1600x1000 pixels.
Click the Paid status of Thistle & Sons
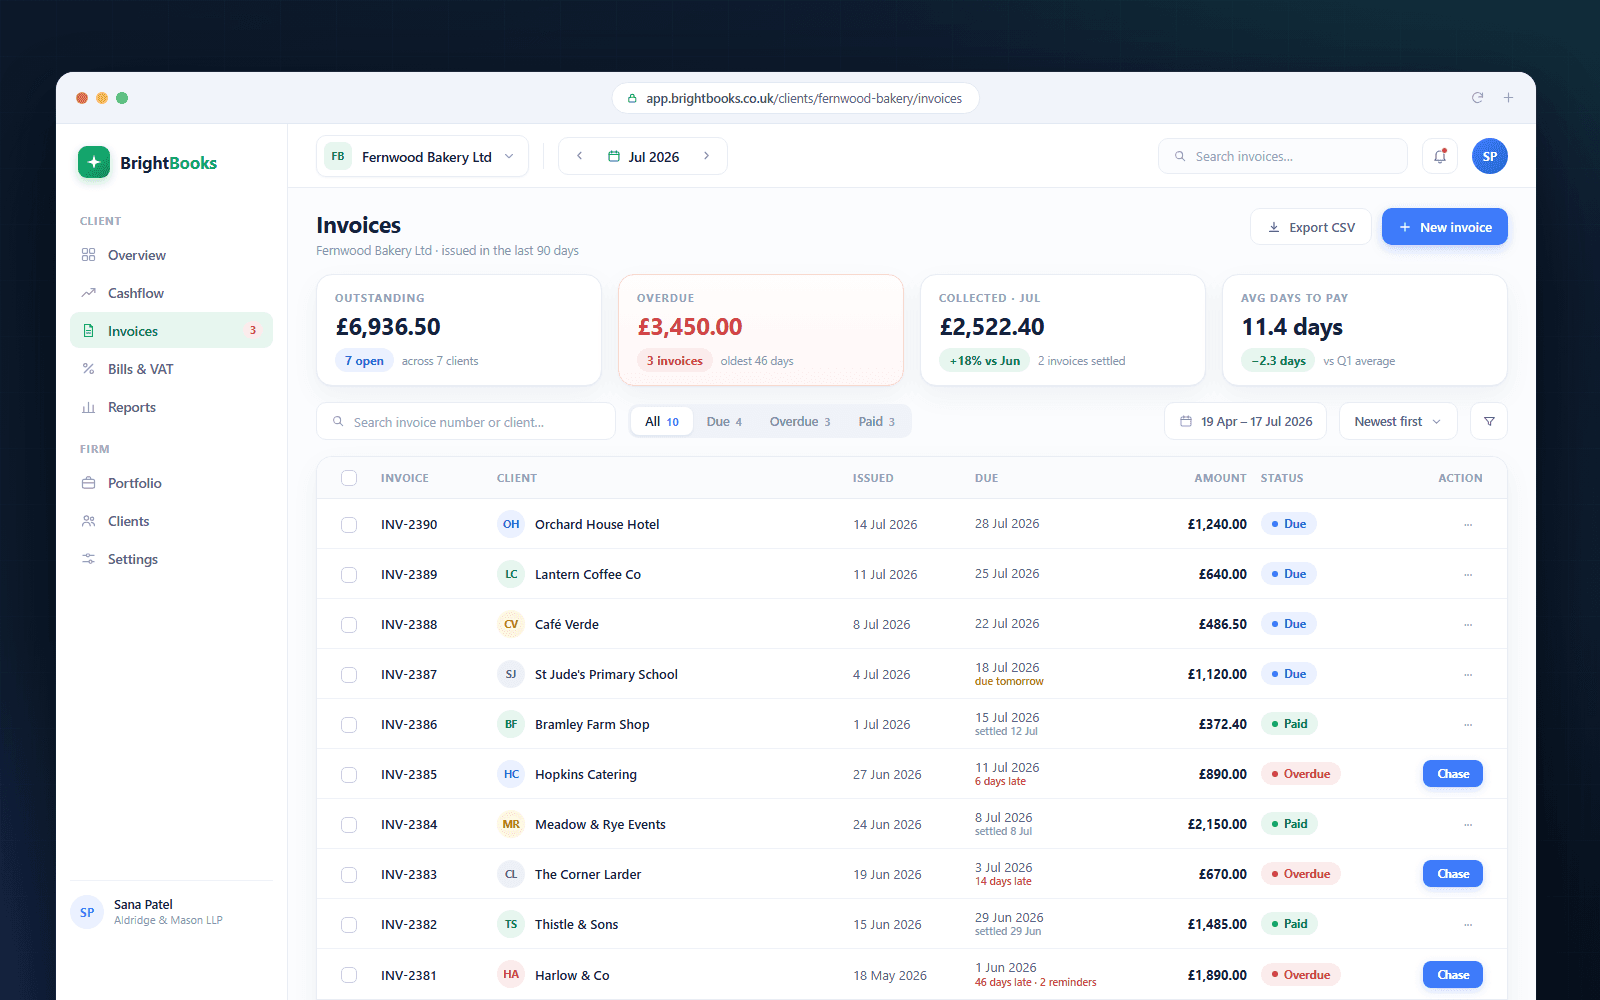(x=1289, y=924)
